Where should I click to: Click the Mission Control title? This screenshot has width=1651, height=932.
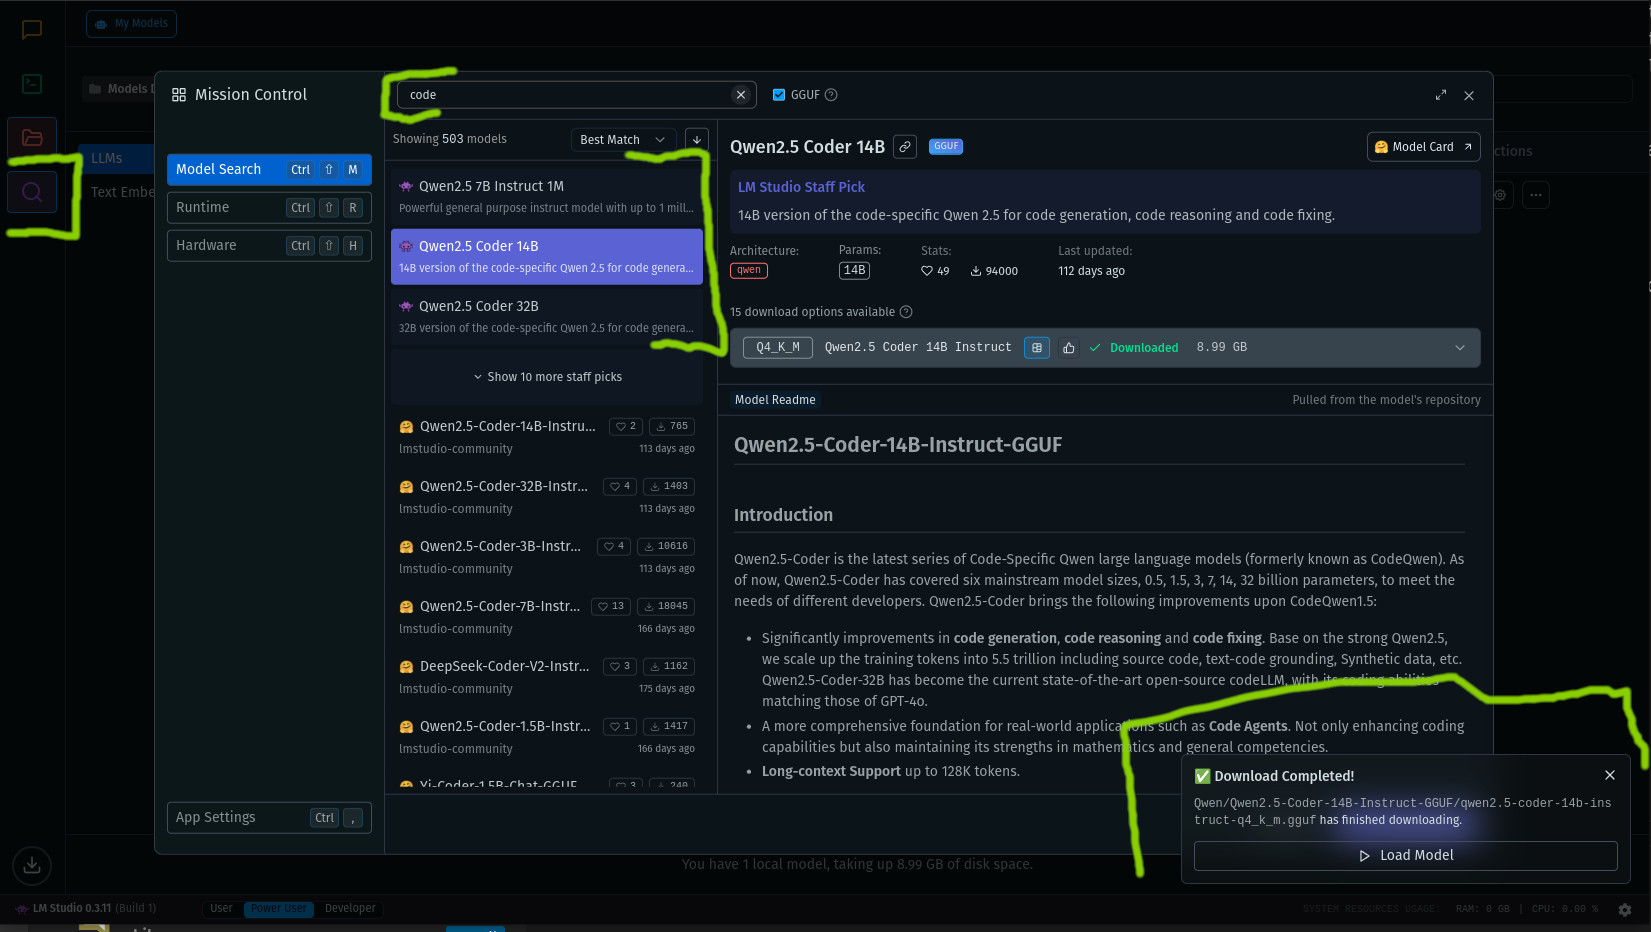(251, 95)
